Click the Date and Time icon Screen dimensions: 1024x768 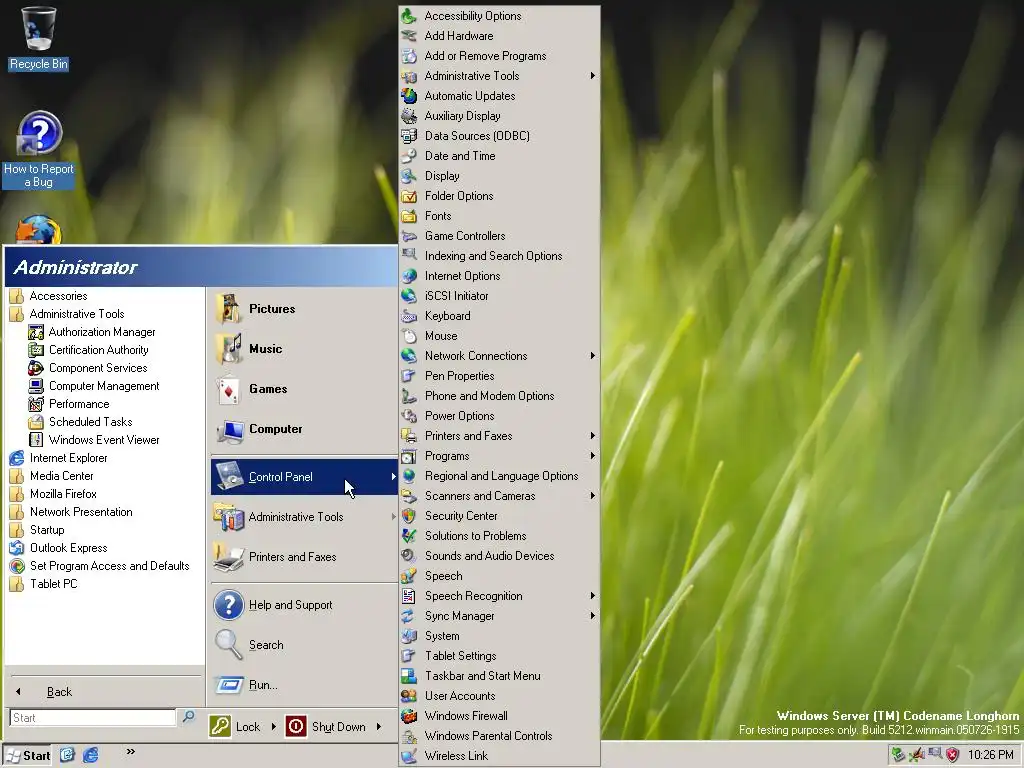tap(409, 156)
